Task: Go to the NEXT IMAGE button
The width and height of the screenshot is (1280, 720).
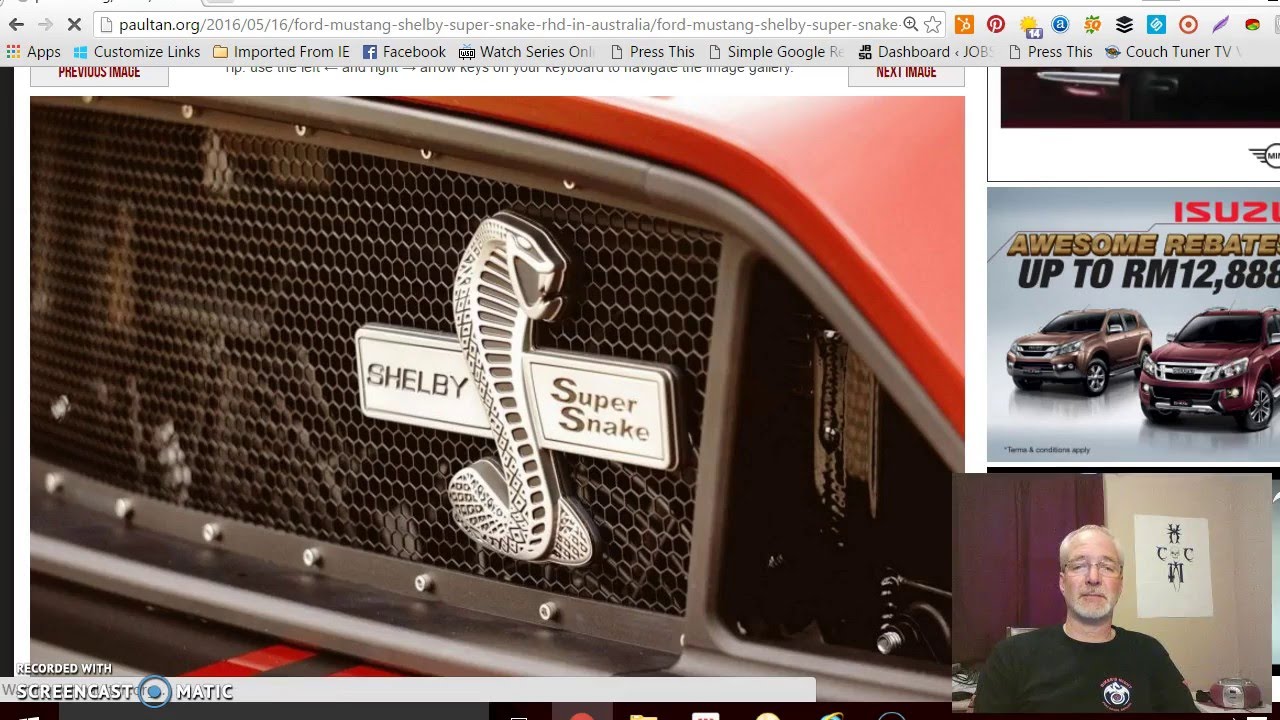Action: [x=906, y=74]
